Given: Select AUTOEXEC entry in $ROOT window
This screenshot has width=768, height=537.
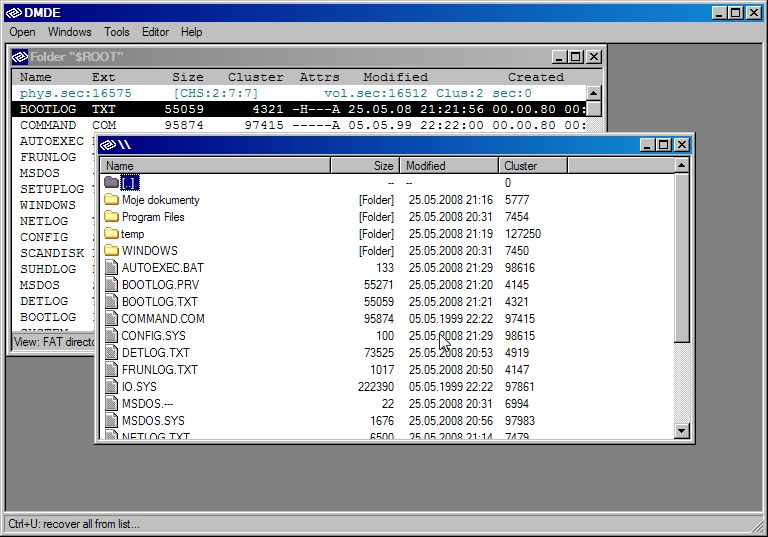Looking at the screenshot, I should point(52,141).
